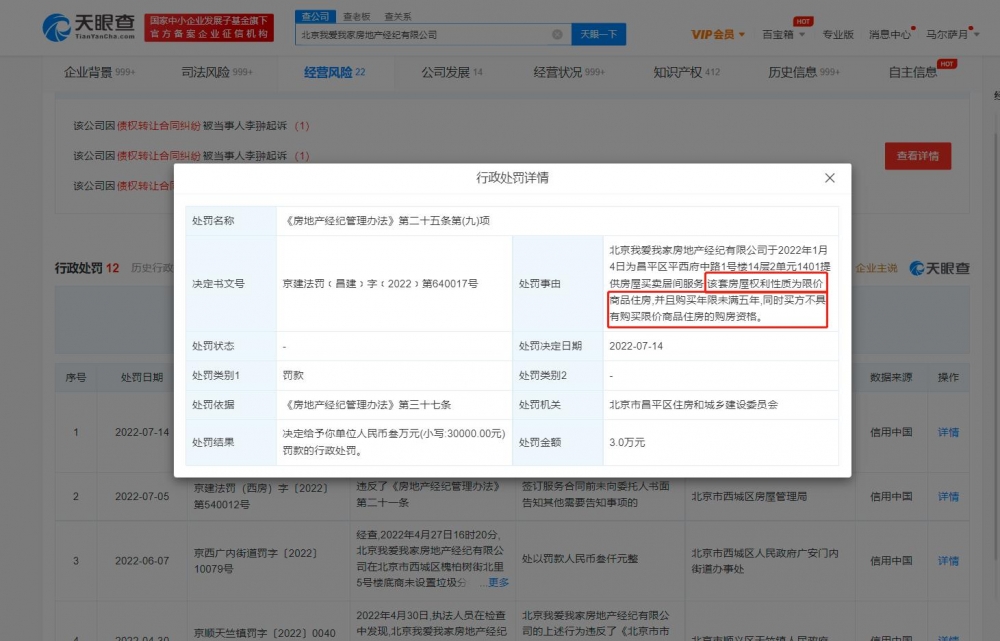Click the 处罚决定日期 value 2022-07-14 in dialog

[x=636, y=346]
